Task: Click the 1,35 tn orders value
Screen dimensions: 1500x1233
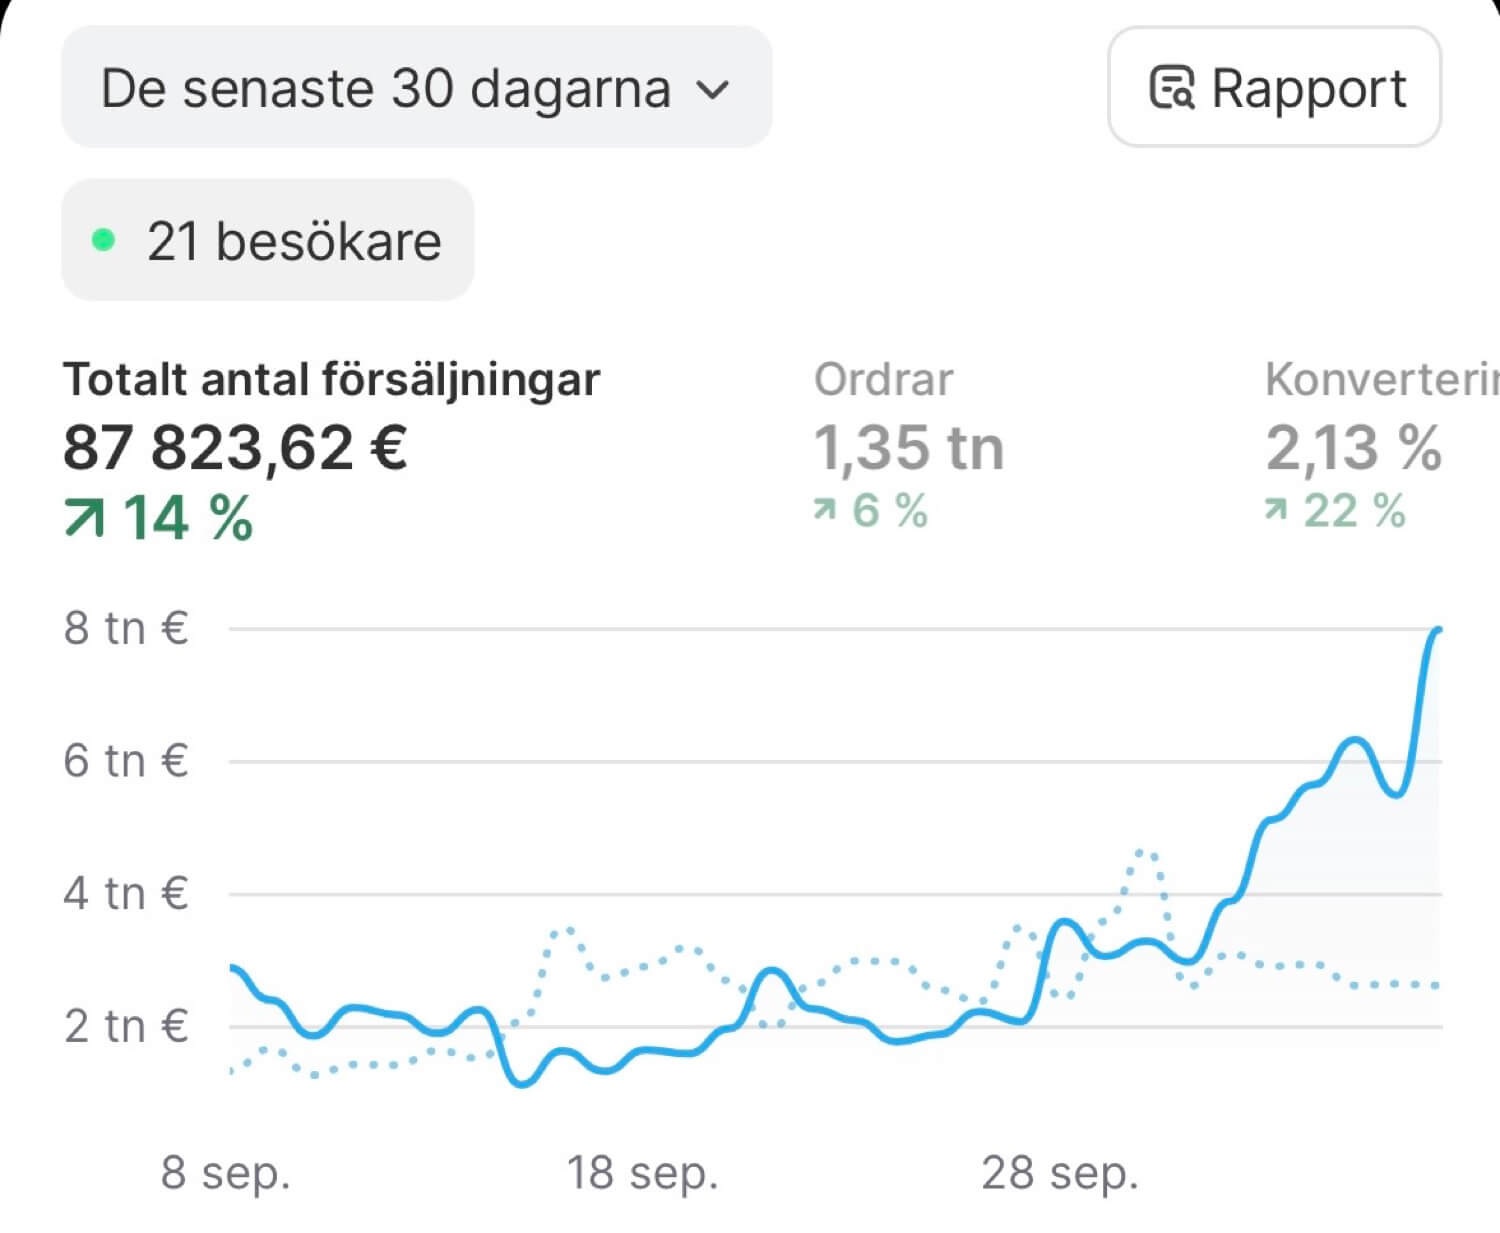Action: 908,447
